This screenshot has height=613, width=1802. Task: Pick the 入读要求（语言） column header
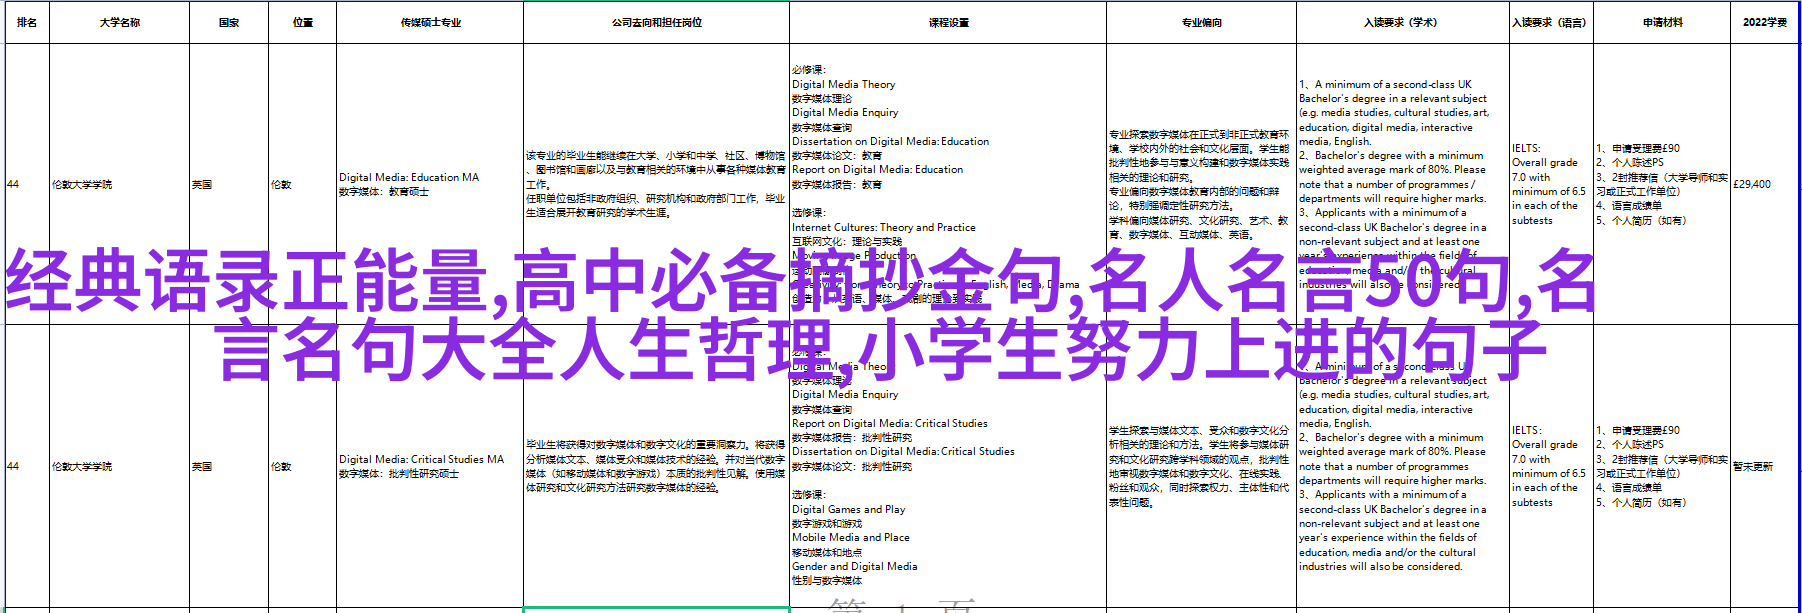(x=1551, y=22)
